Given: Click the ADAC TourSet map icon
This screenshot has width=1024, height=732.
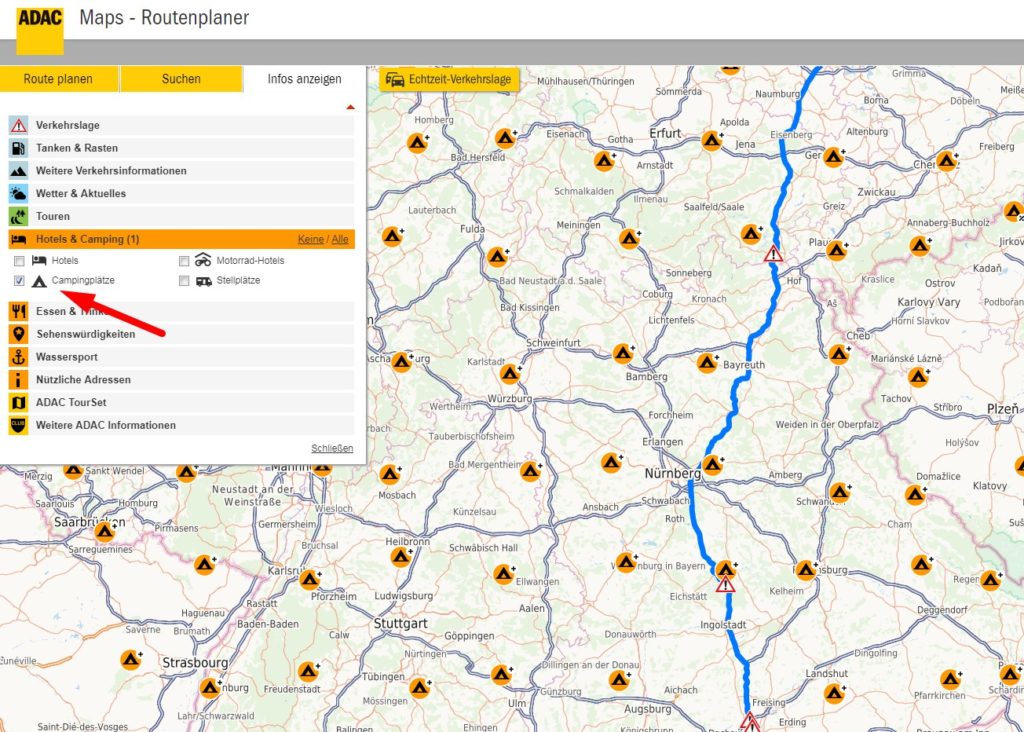Looking at the screenshot, I should click(18, 402).
